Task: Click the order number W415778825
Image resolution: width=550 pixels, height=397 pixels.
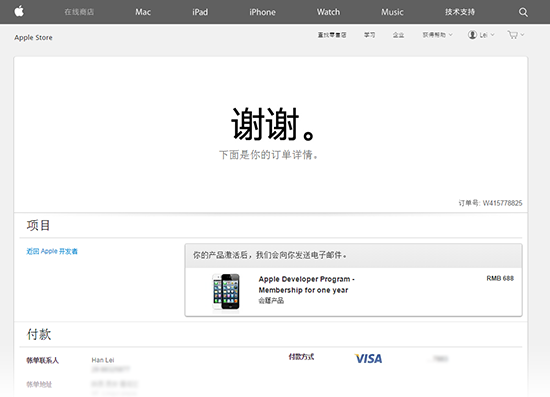Action: point(502,203)
